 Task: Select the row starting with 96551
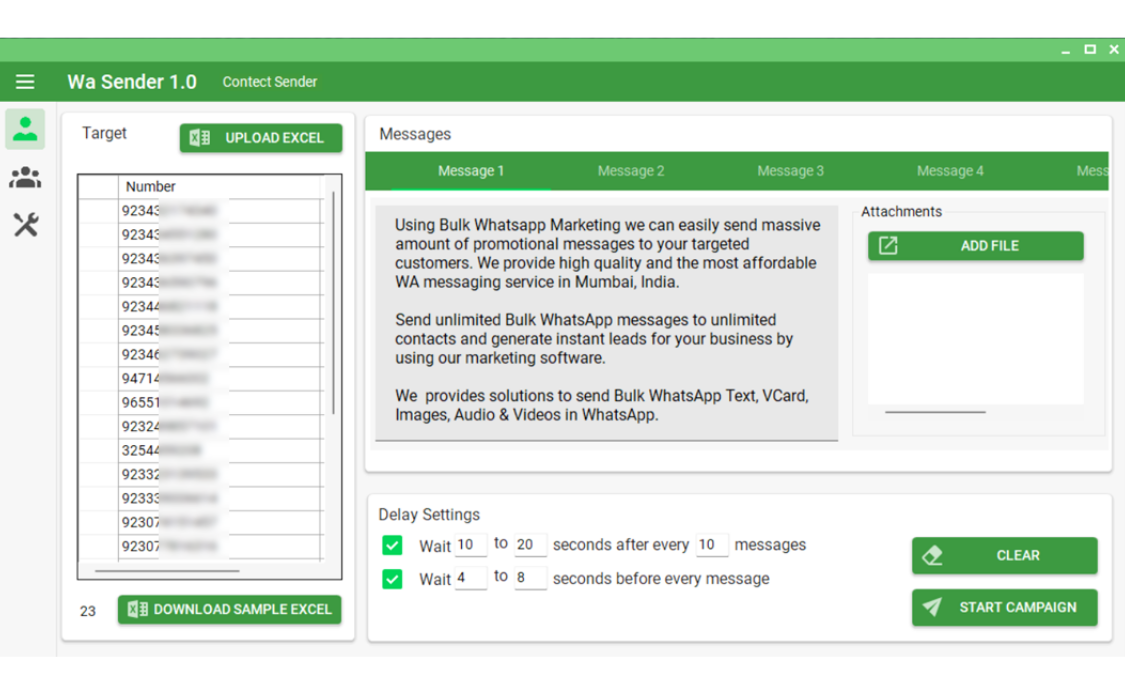[201, 403]
